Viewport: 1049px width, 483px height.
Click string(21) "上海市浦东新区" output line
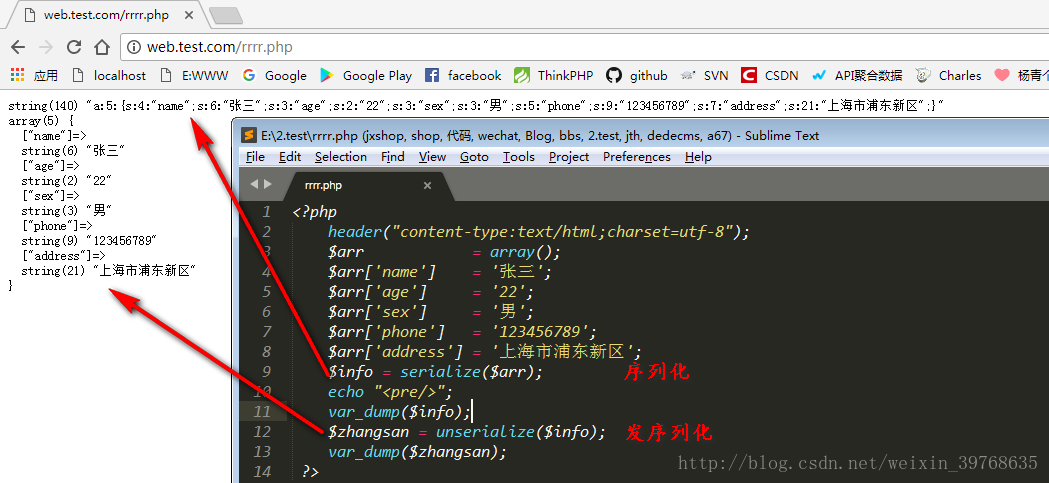(x=108, y=270)
